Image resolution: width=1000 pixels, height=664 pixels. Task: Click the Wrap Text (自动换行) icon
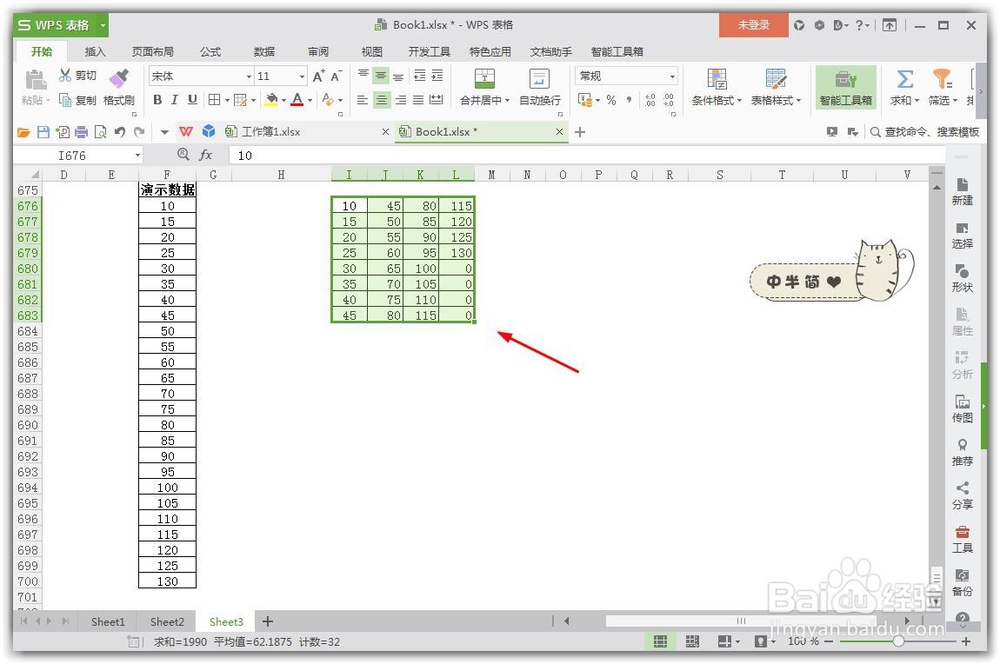click(540, 80)
